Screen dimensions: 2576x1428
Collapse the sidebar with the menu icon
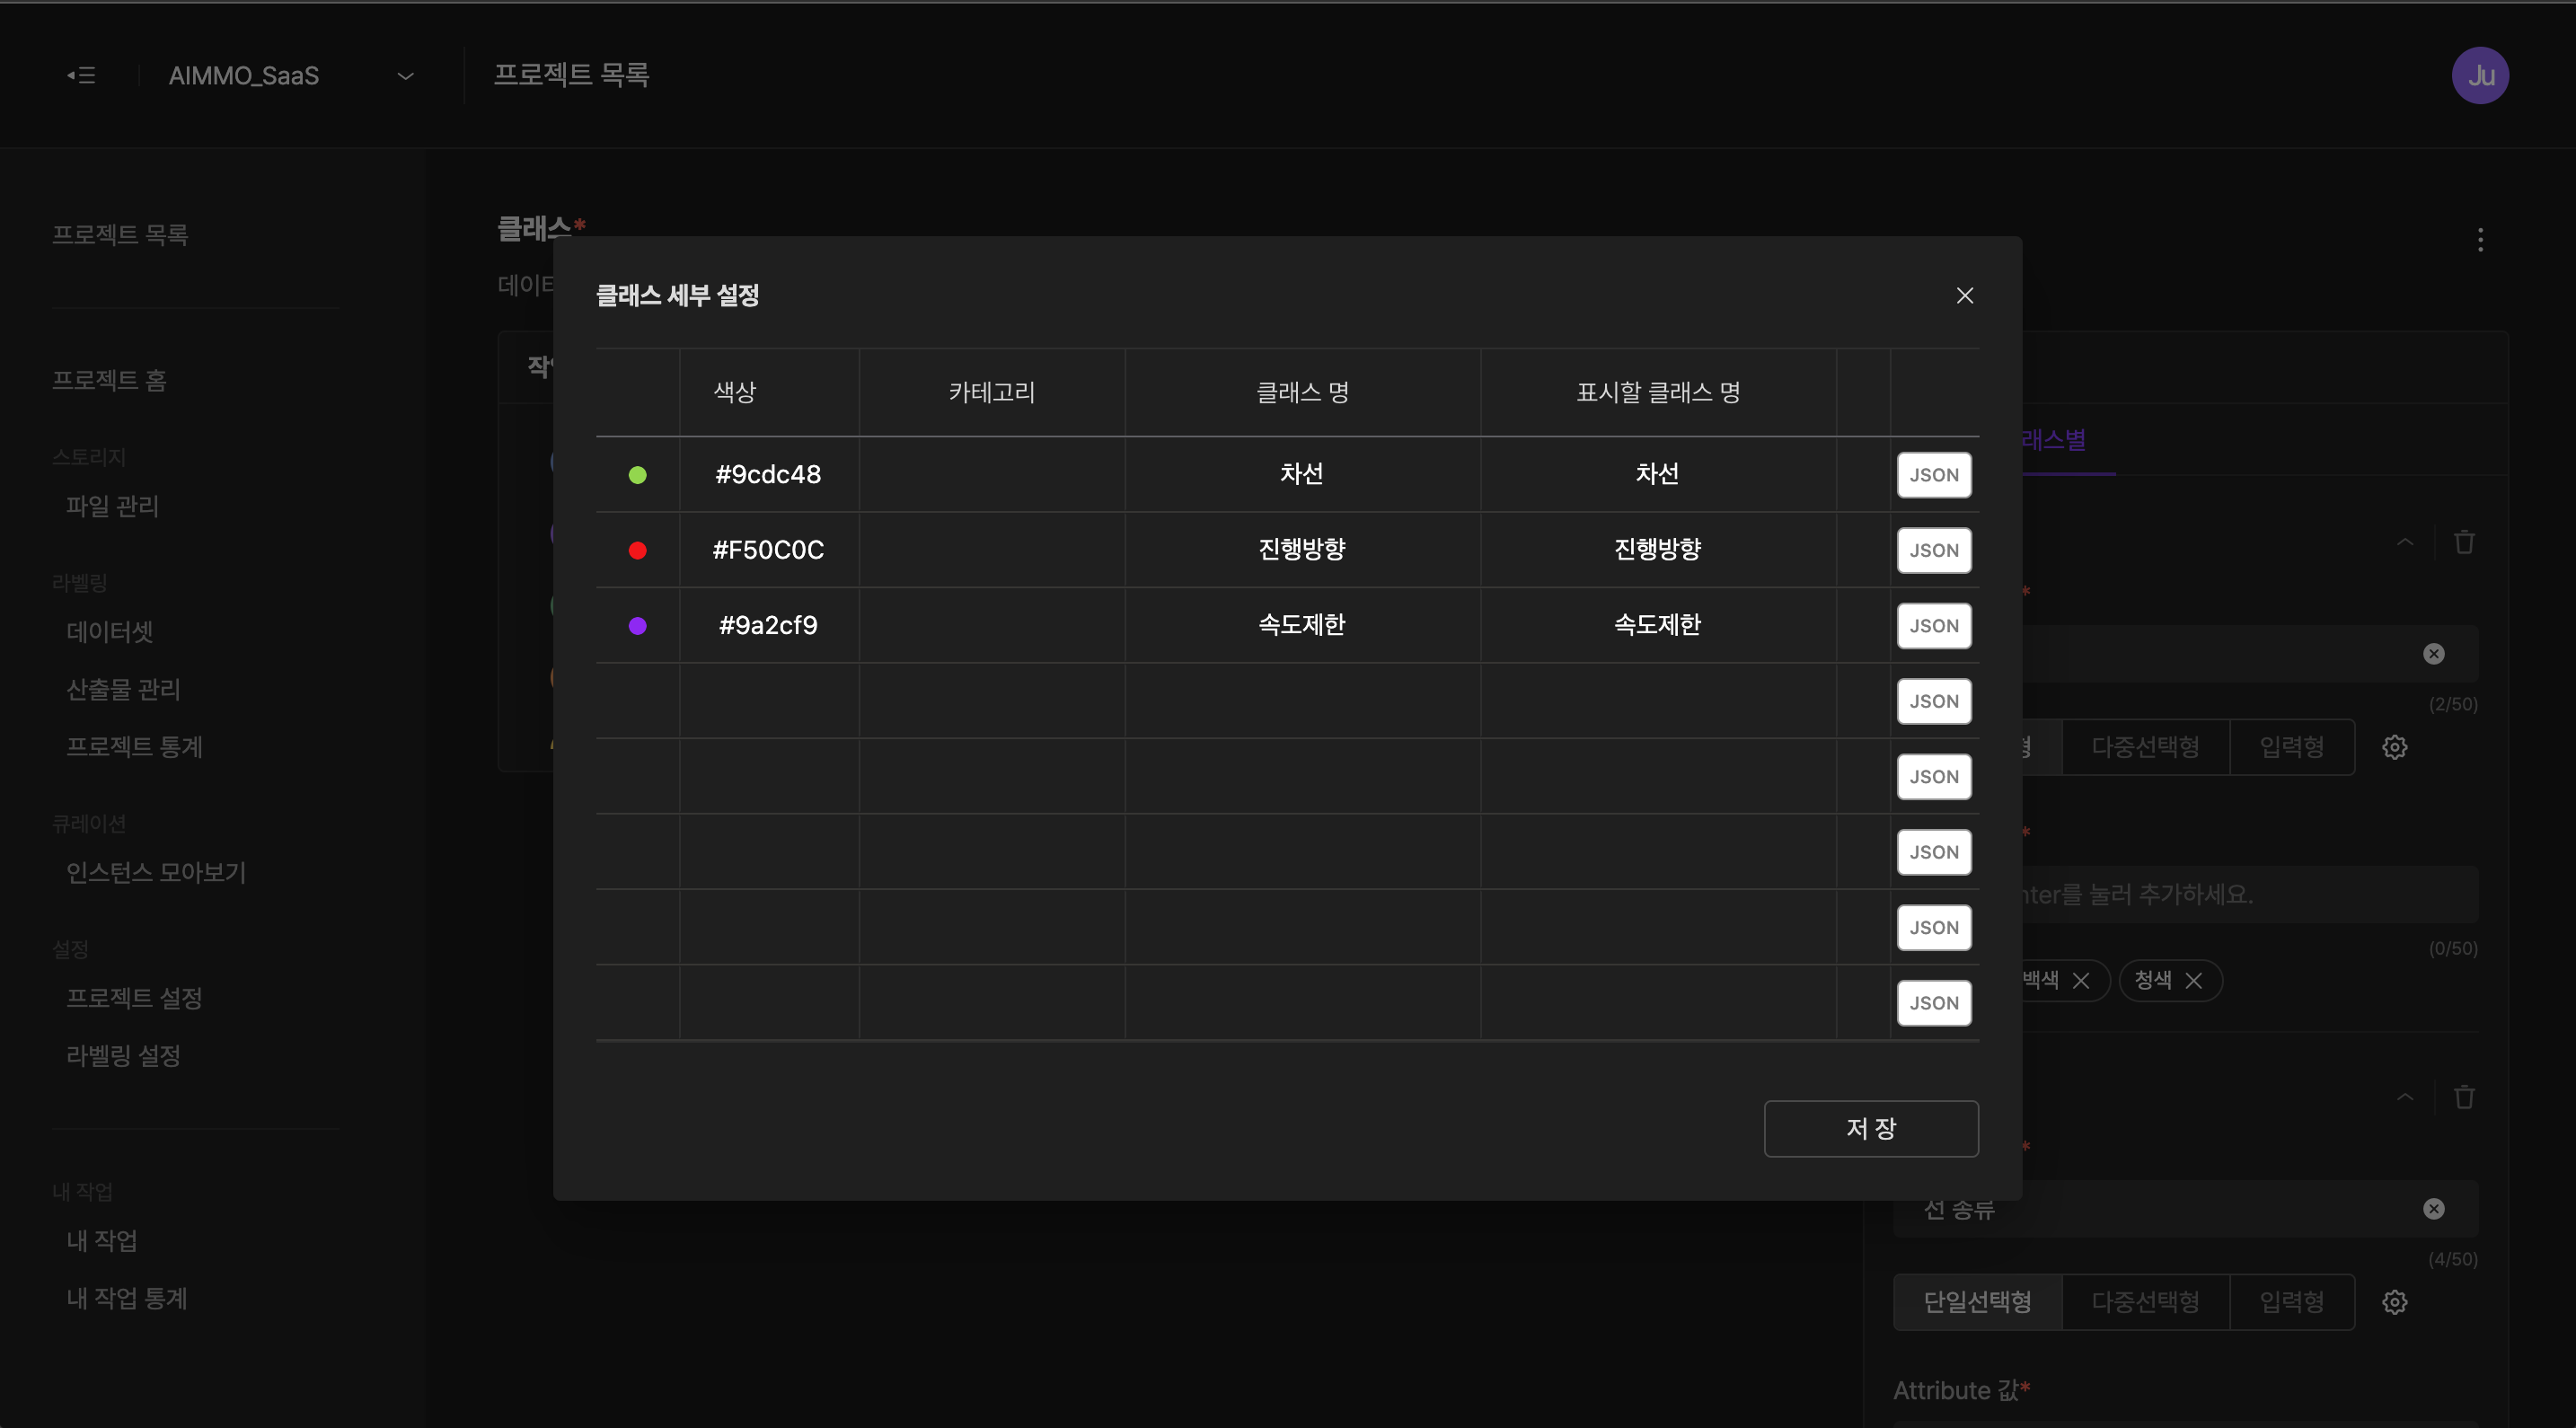[x=81, y=75]
